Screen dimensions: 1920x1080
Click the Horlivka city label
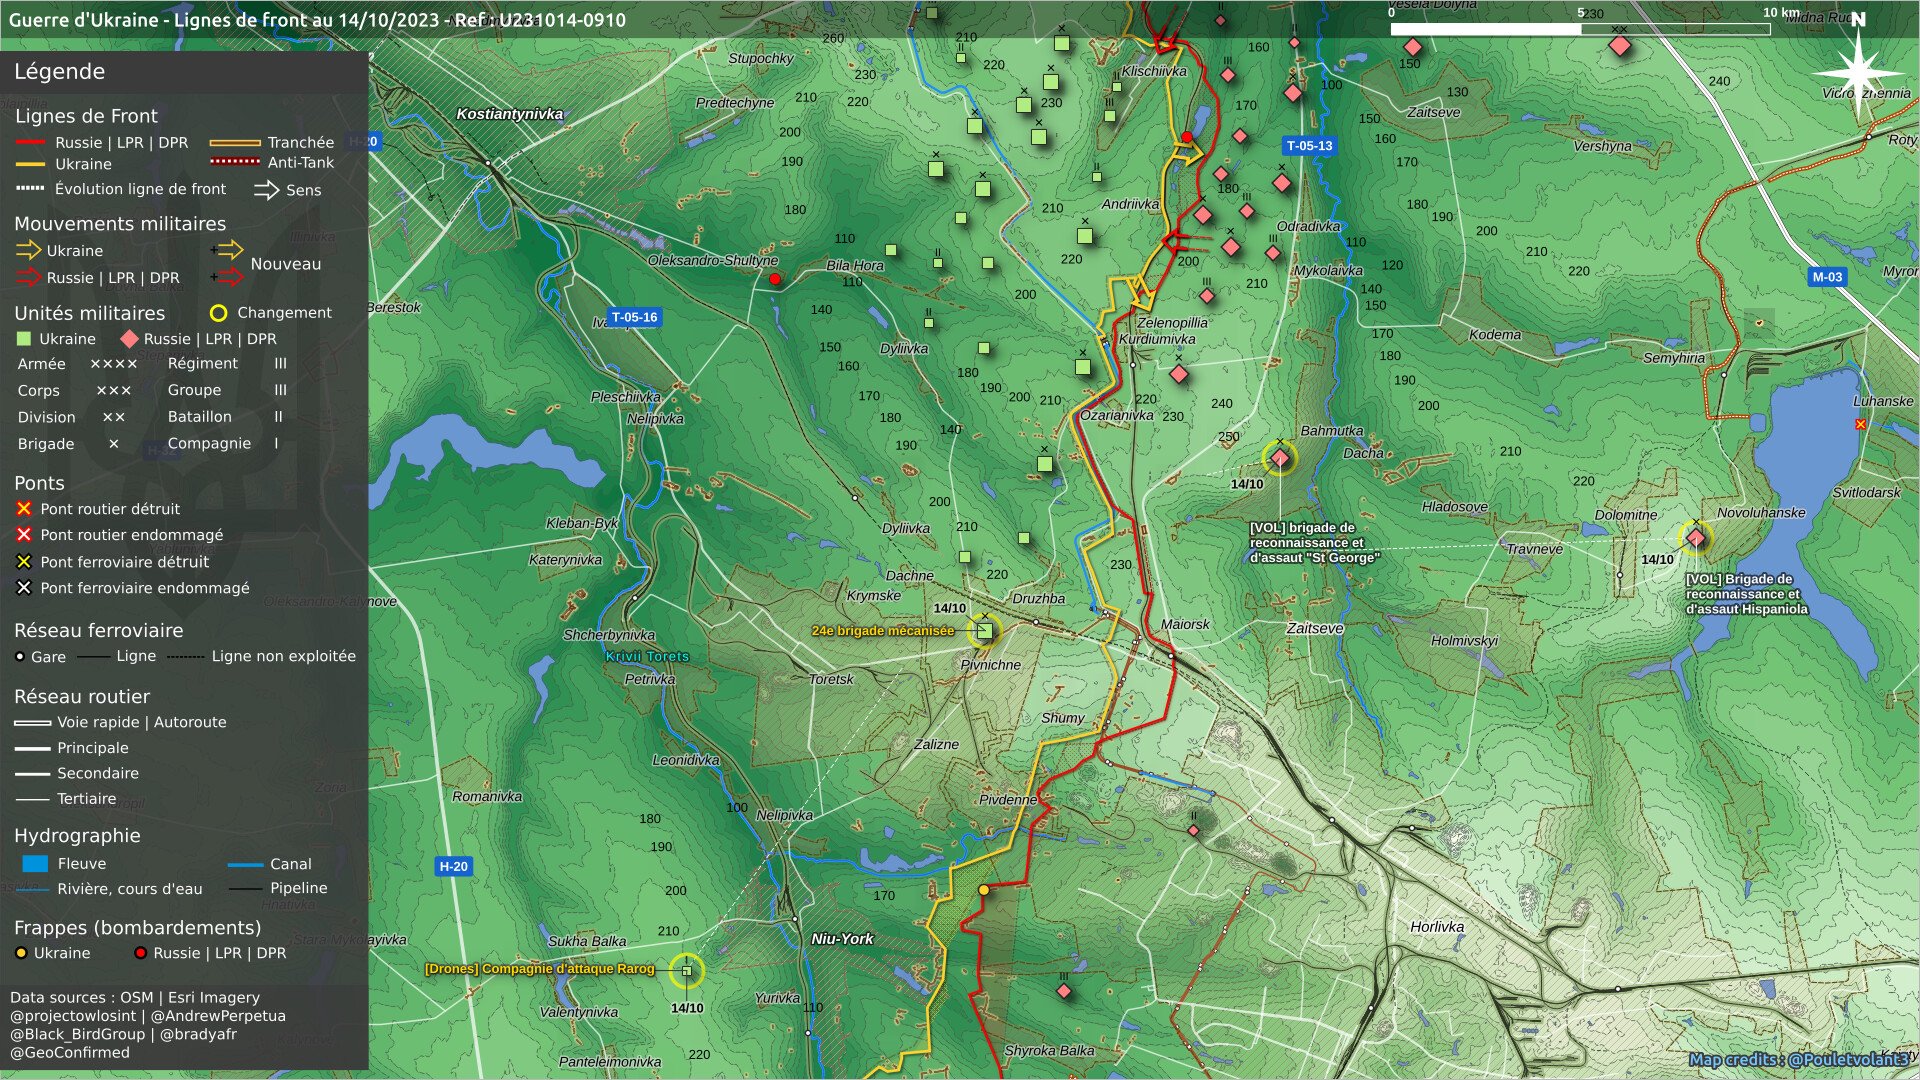tap(1437, 927)
